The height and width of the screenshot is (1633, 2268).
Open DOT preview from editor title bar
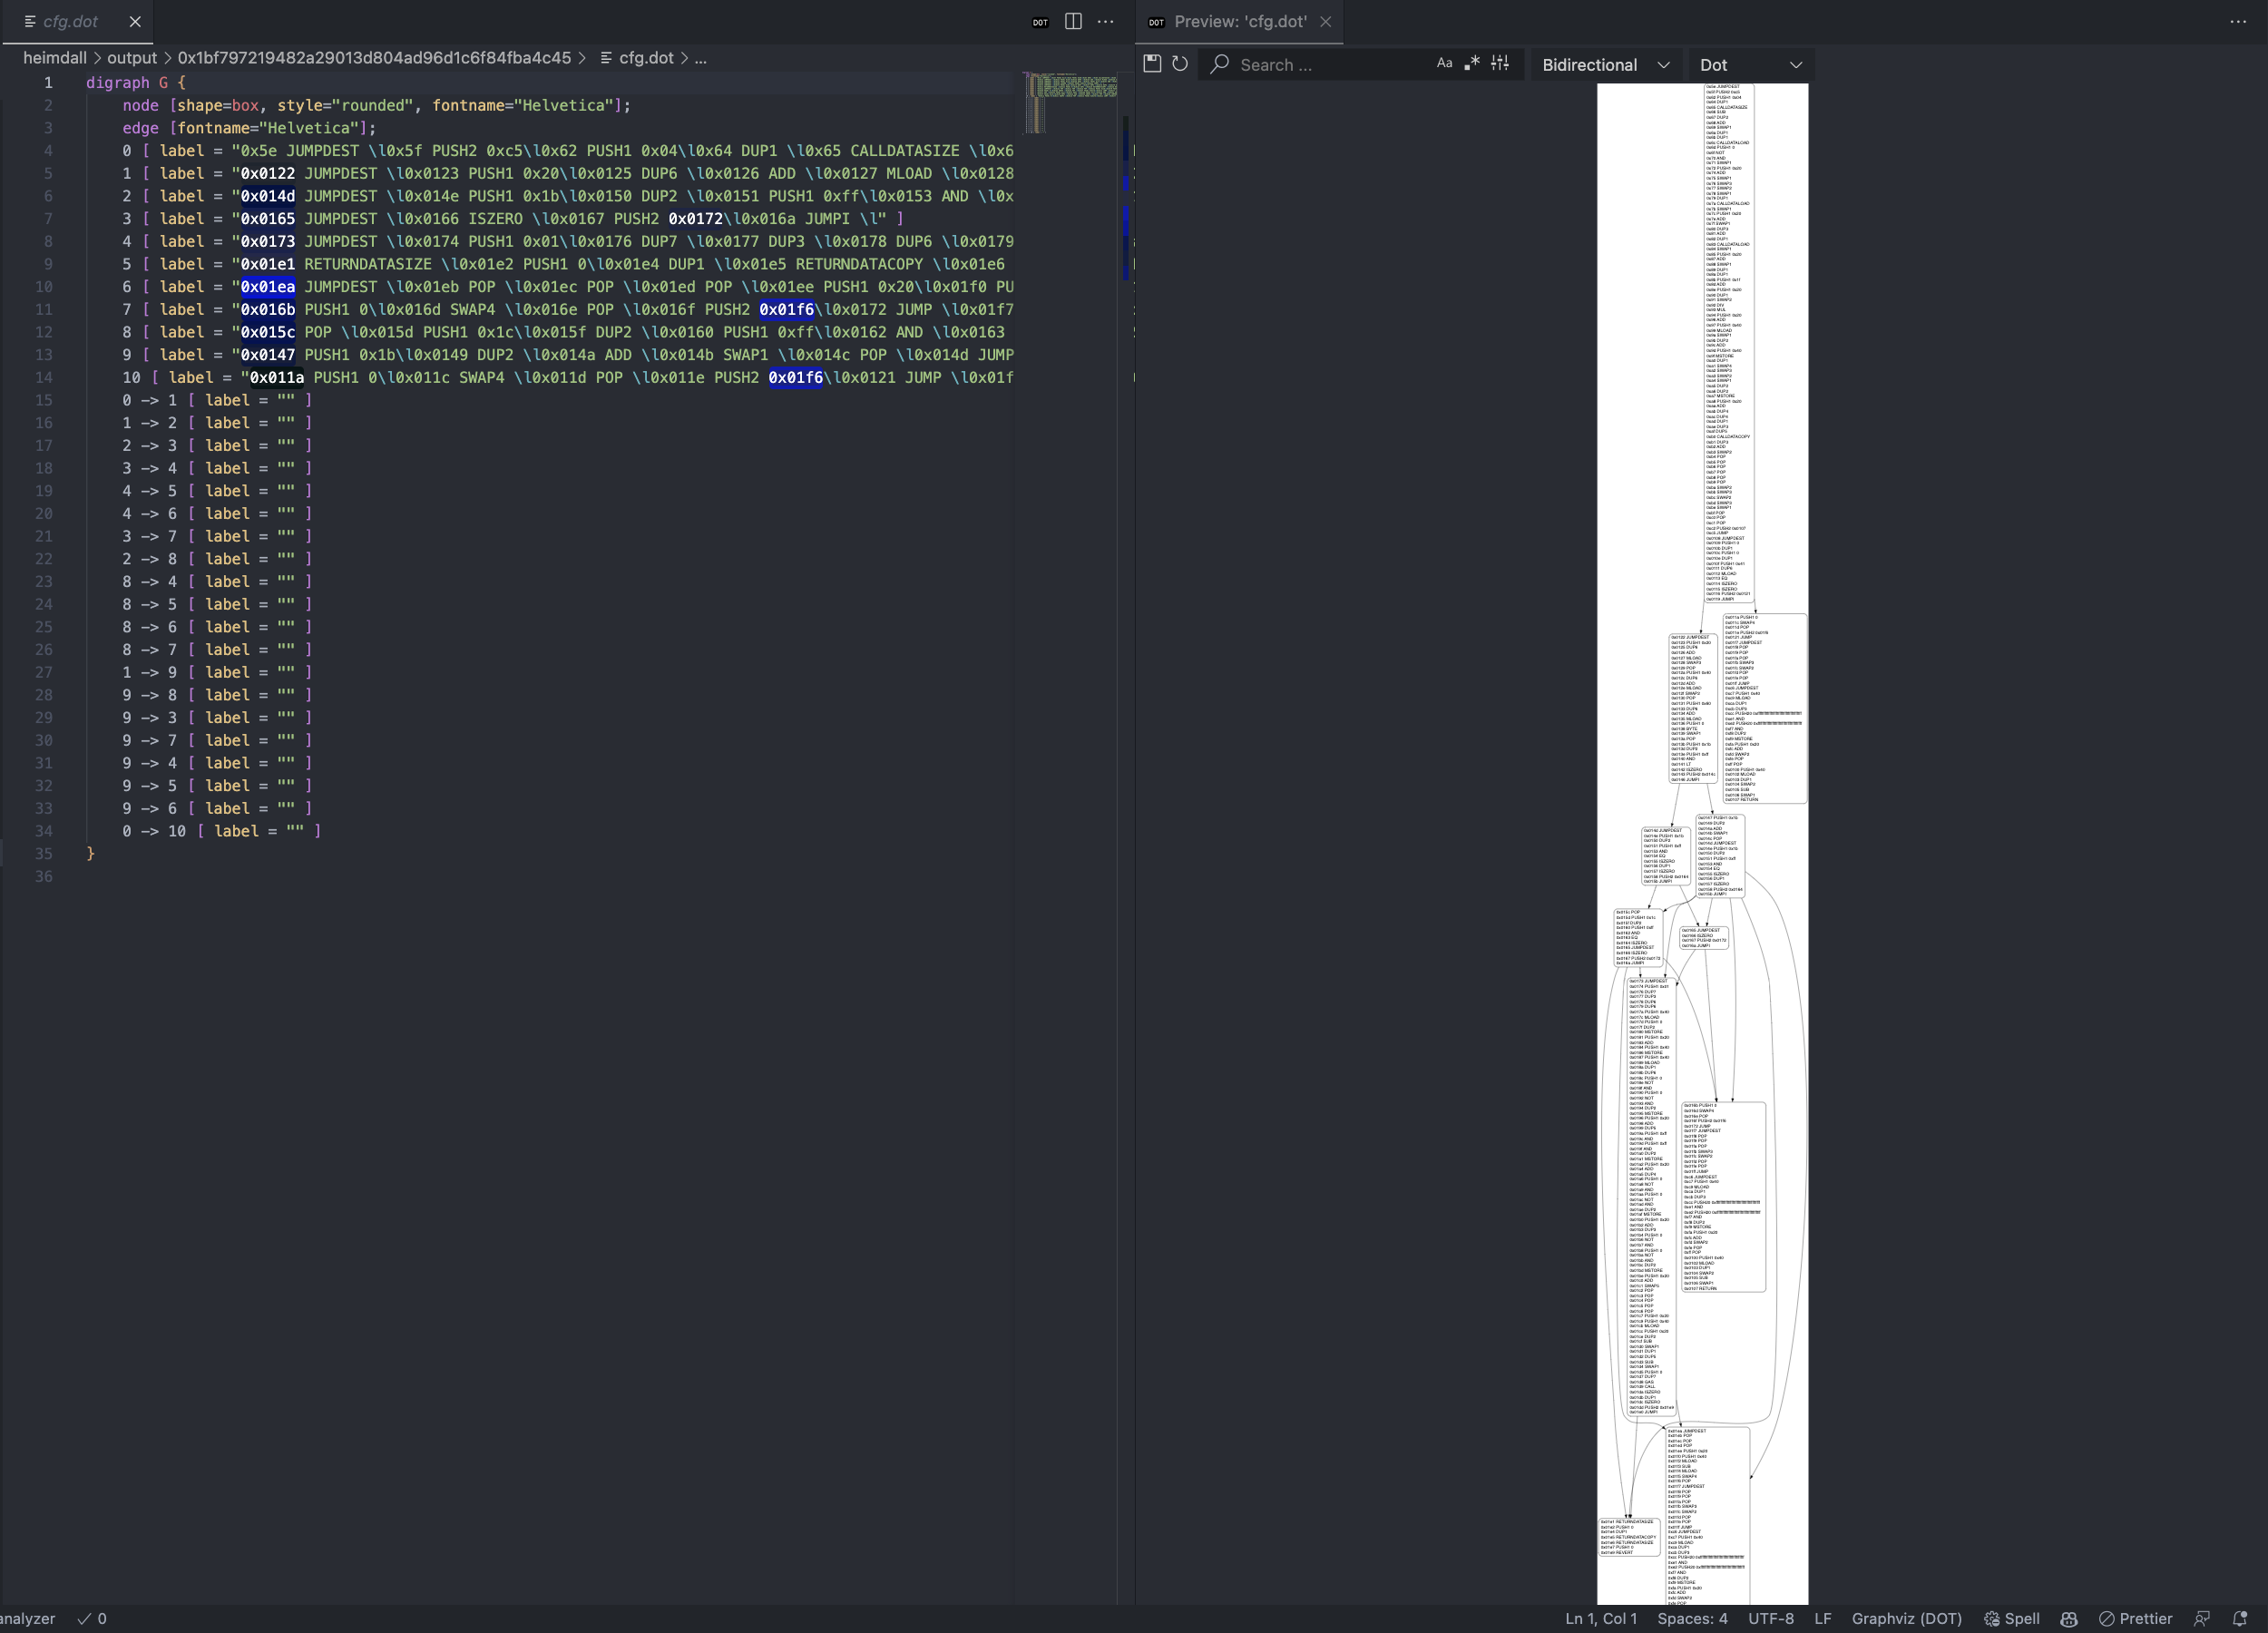[1040, 22]
